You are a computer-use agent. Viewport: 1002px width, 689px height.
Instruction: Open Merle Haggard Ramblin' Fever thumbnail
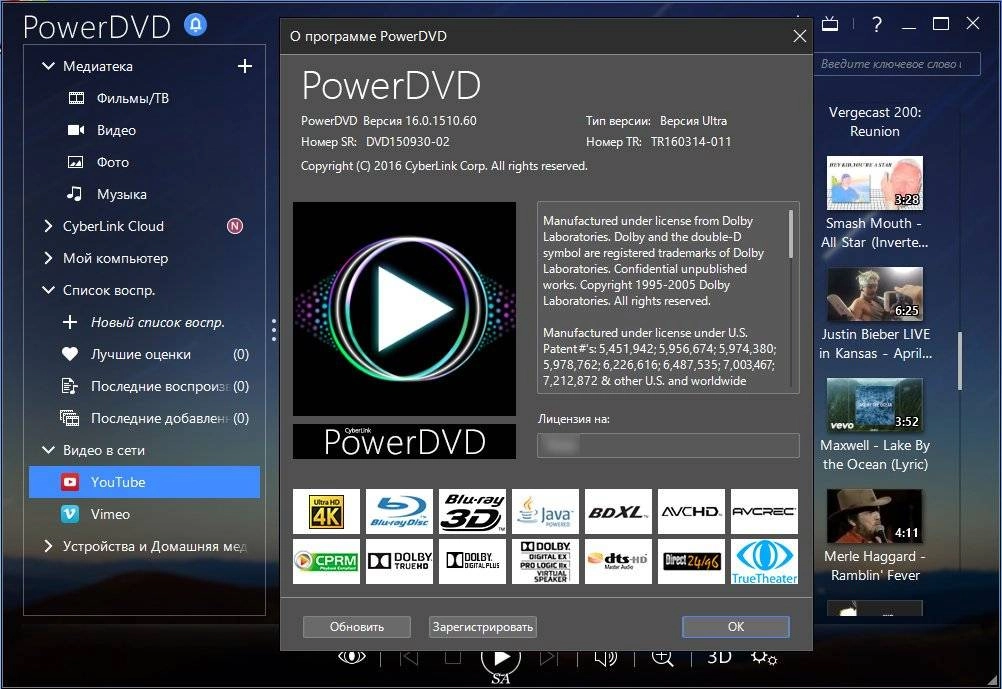coord(874,516)
